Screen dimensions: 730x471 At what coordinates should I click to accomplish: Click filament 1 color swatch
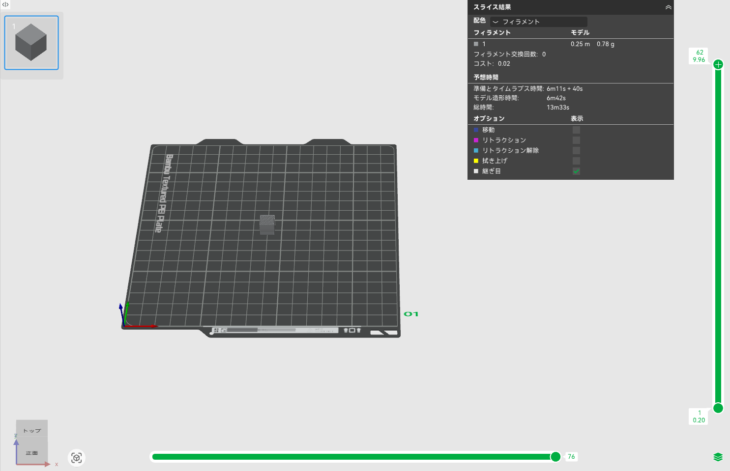tap(476, 44)
